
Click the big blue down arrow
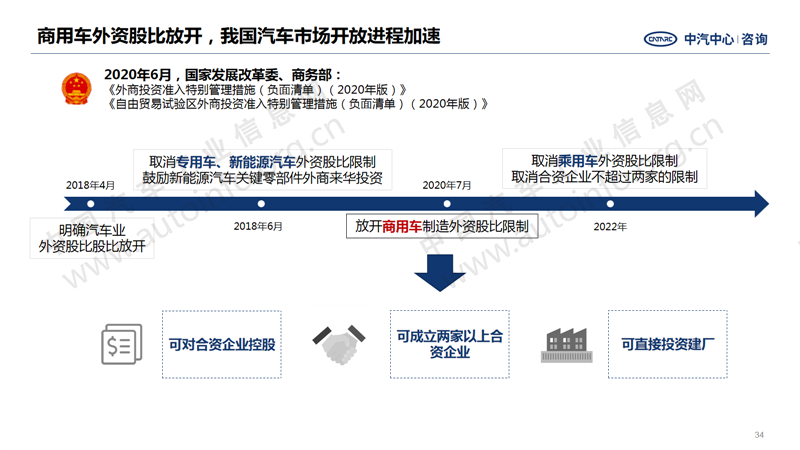(440, 272)
